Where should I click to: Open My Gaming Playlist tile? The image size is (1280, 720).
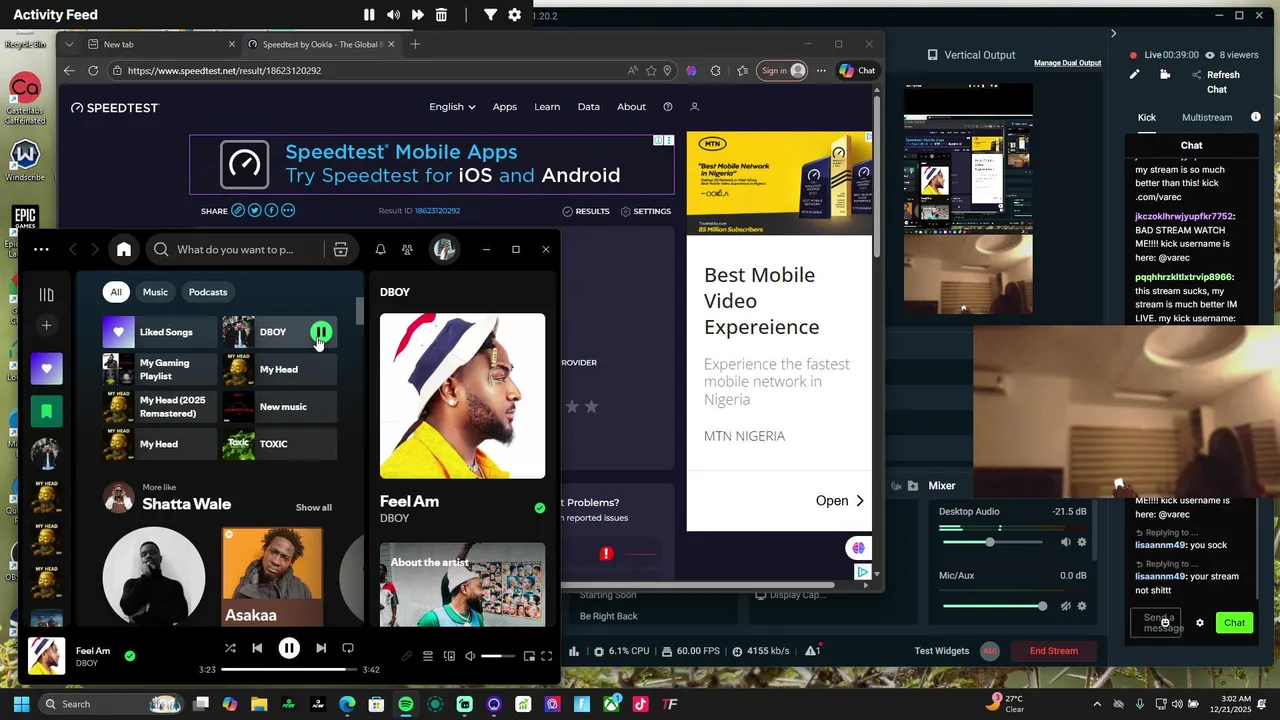click(159, 369)
